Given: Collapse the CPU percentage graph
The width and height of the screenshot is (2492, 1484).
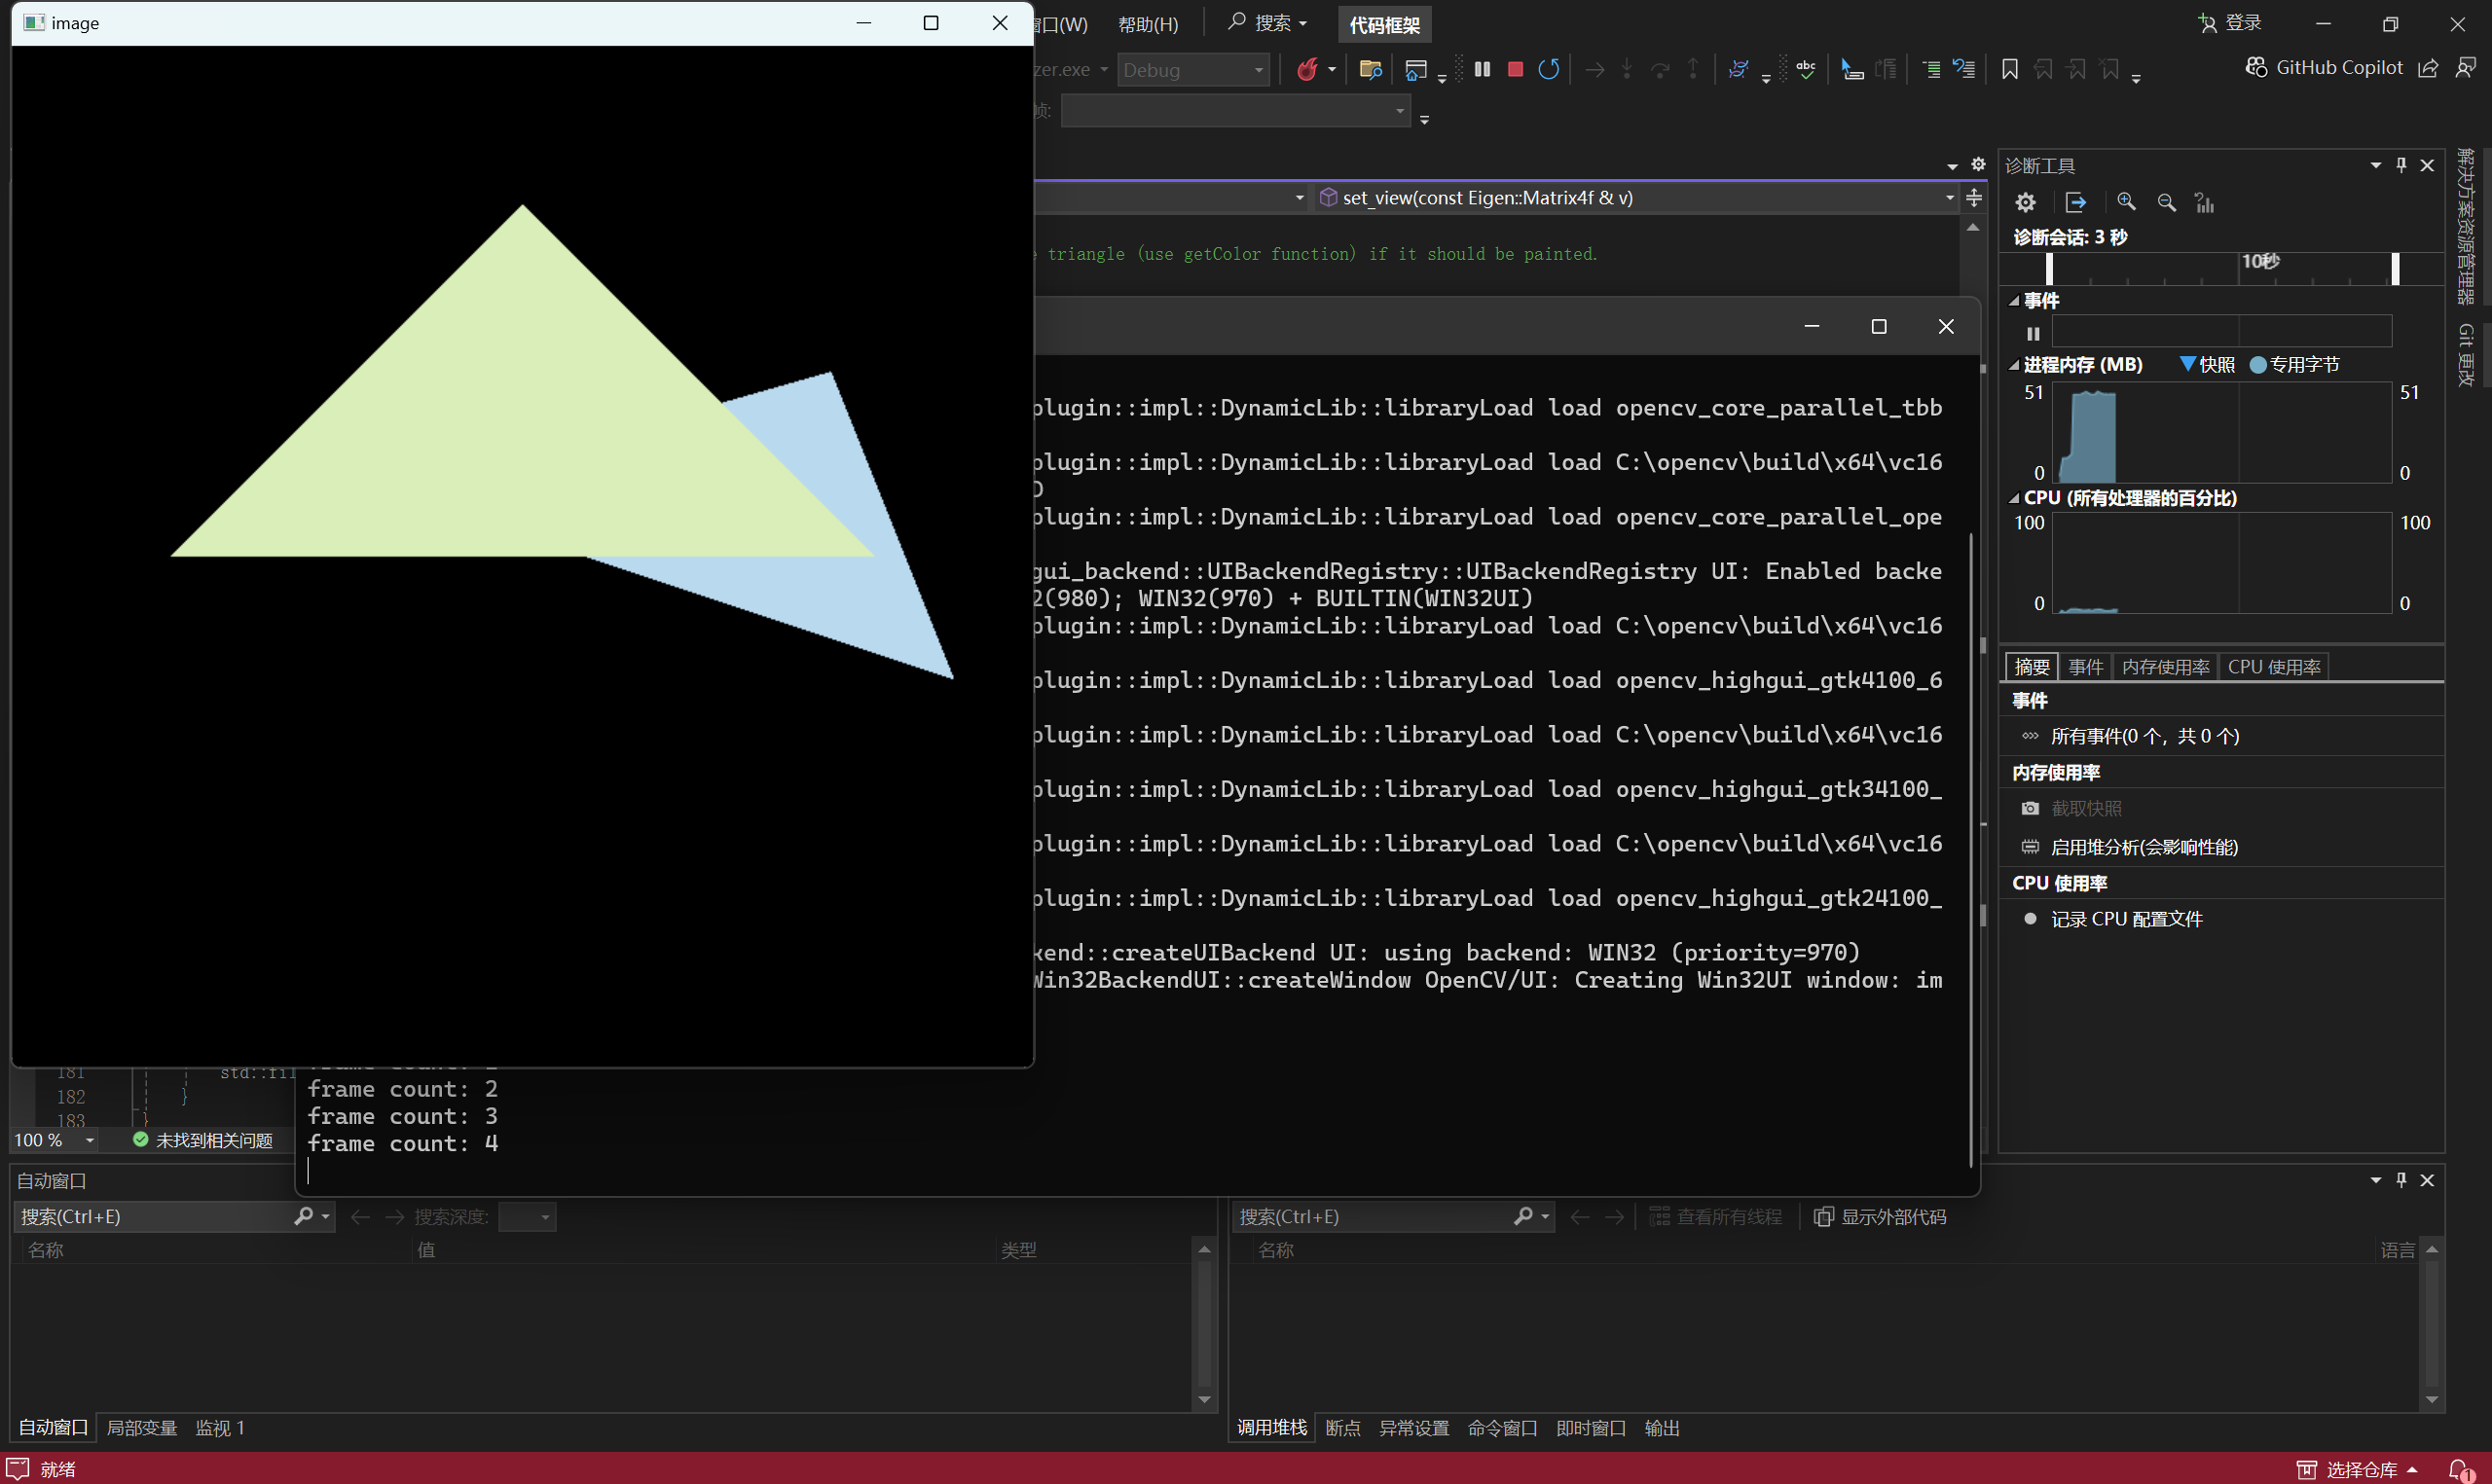Looking at the screenshot, I should point(2014,498).
